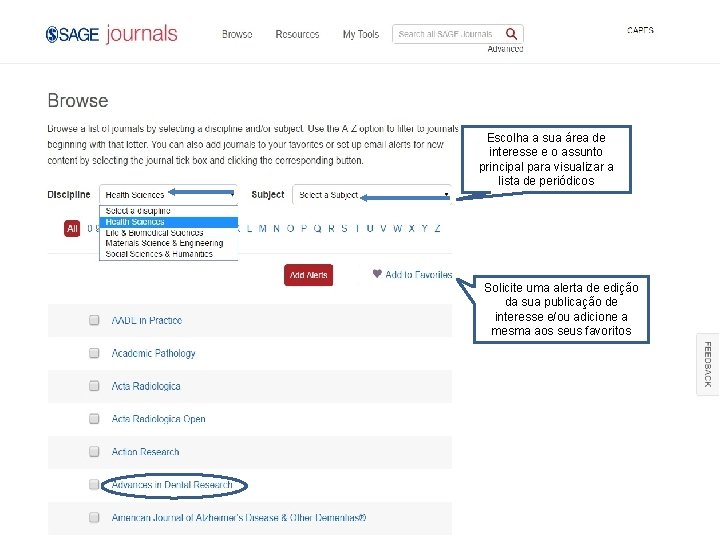Click the search magnifier icon
The height and width of the screenshot is (540, 720).
[x=511, y=34]
